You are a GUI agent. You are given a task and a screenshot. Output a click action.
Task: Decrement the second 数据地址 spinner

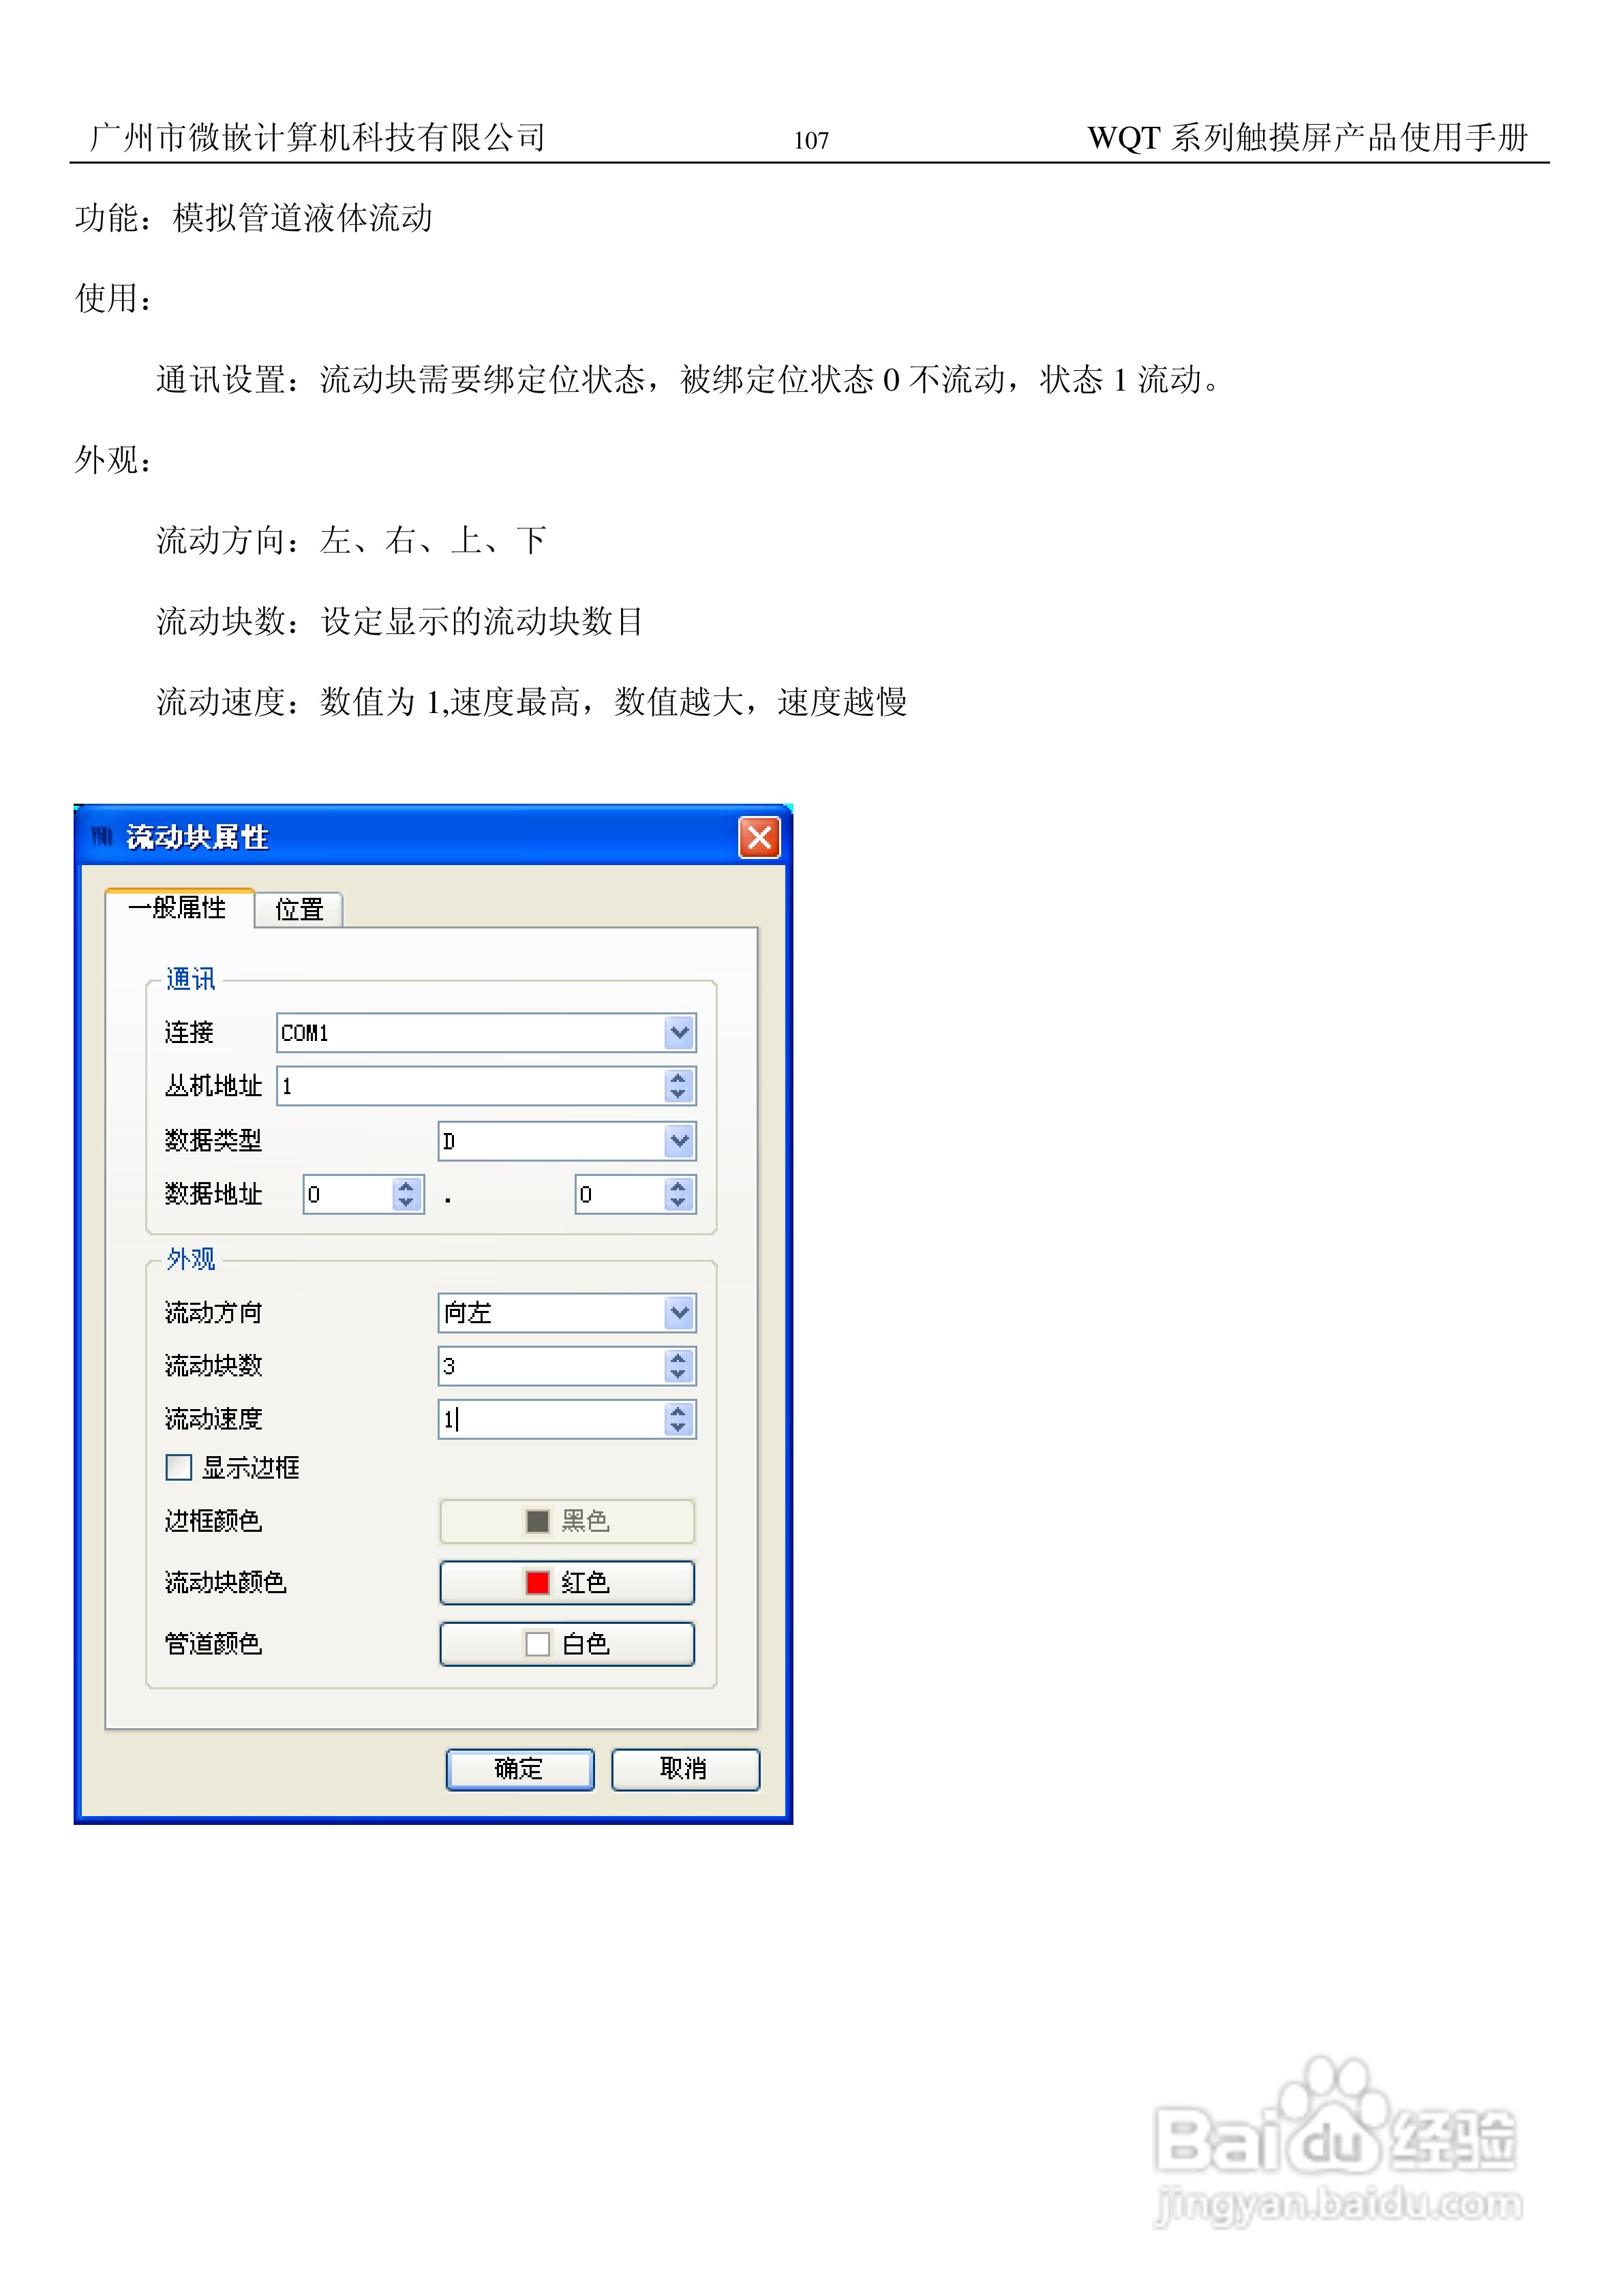coord(678,1202)
